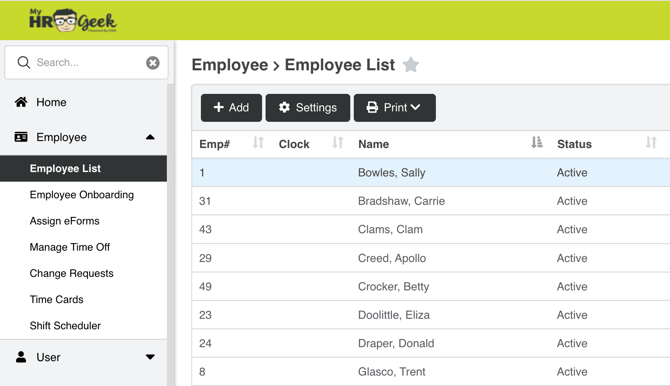Open Employee Onboarding
The height and width of the screenshot is (386, 670).
click(x=82, y=195)
